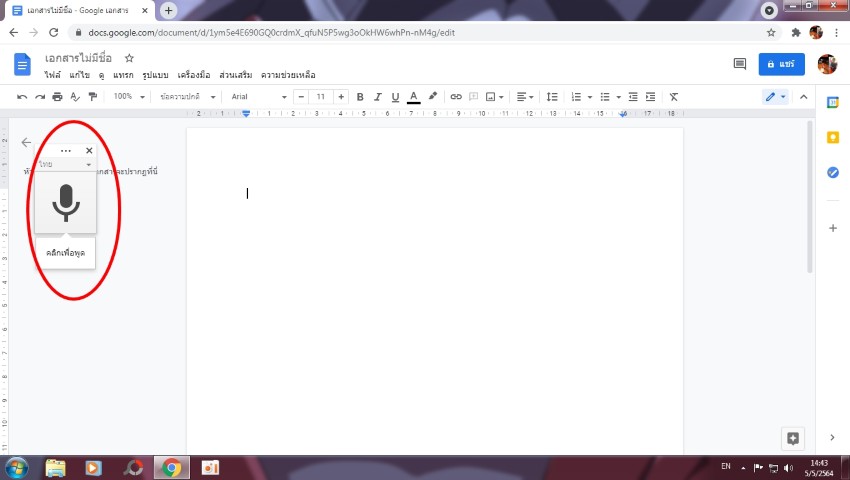Screen dimensions: 850x480
Task: Open Chrome extensions puzzle icon
Action: [x=796, y=33]
